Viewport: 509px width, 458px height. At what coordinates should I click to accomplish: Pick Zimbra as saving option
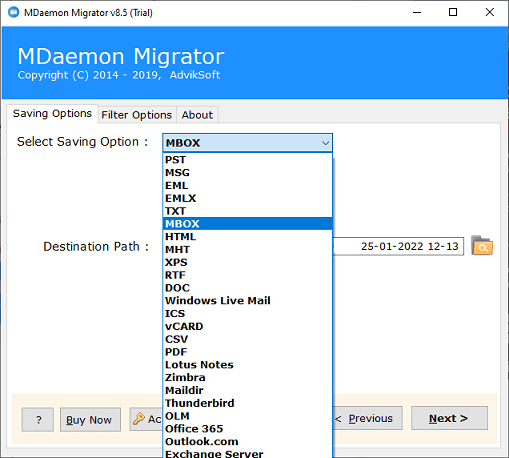[247, 377]
